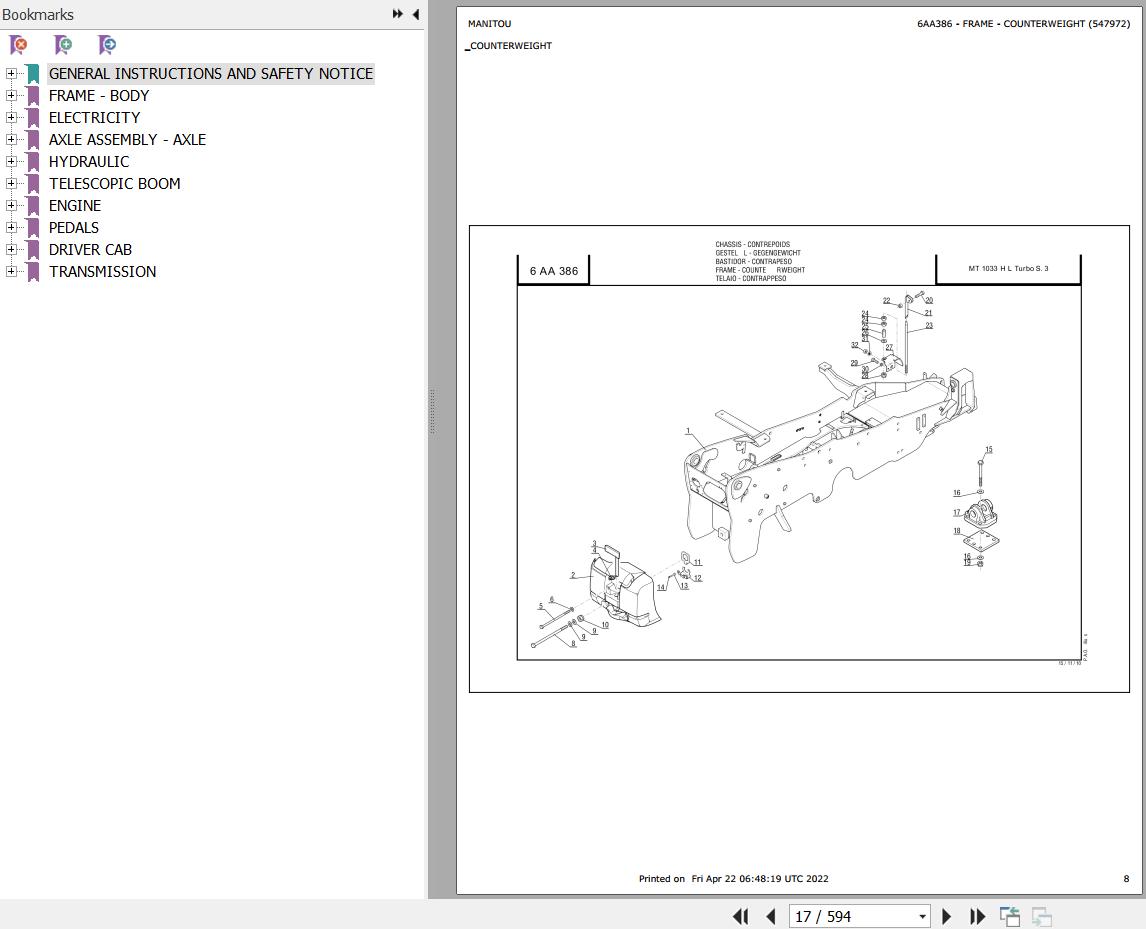This screenshot has height=929, width=1146.
Task: Select the GENERAL INSTRUCTIONS AND SAFETY NOTICE bookmark
Action: click(211, 73)
